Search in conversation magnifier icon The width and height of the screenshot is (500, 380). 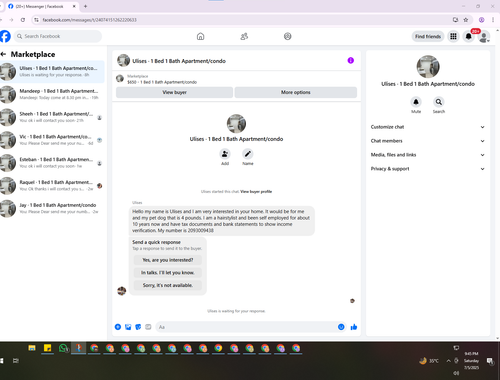439,102
